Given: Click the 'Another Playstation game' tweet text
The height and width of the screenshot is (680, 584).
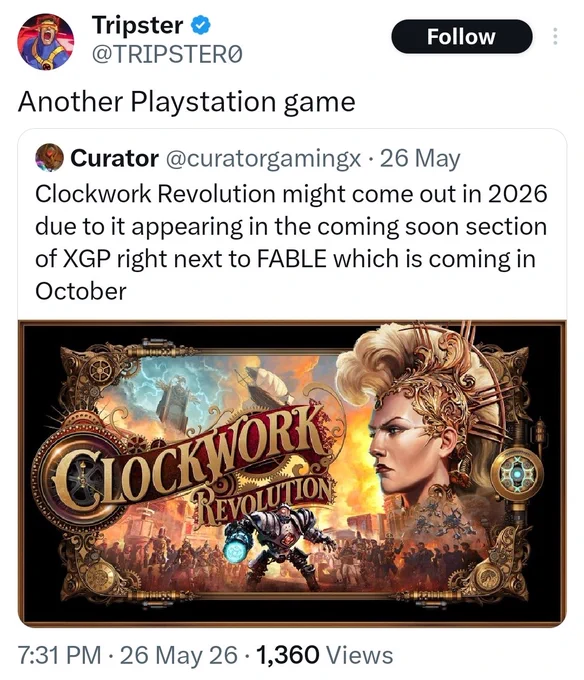Looking at the screenshot, I should click(x=186, y=102).
